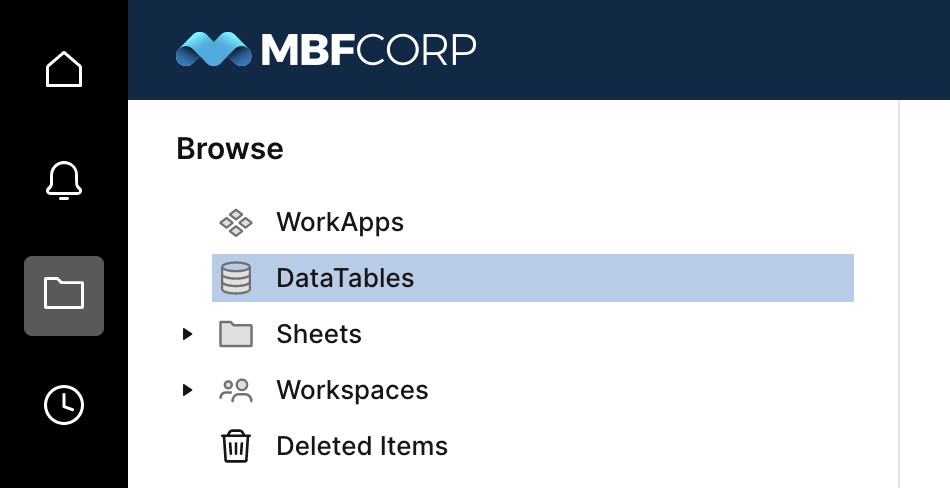Click the MBFCORP logo wave graphic
The image size is (950, 488).
click(214, 49)
